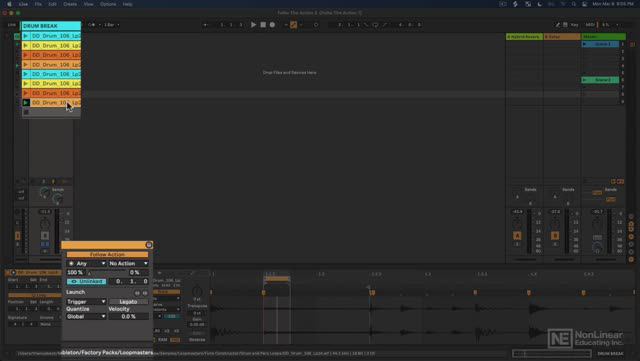Click the B button on Delay return
This screenshot has height=361, width=640.
pos(555,236)
